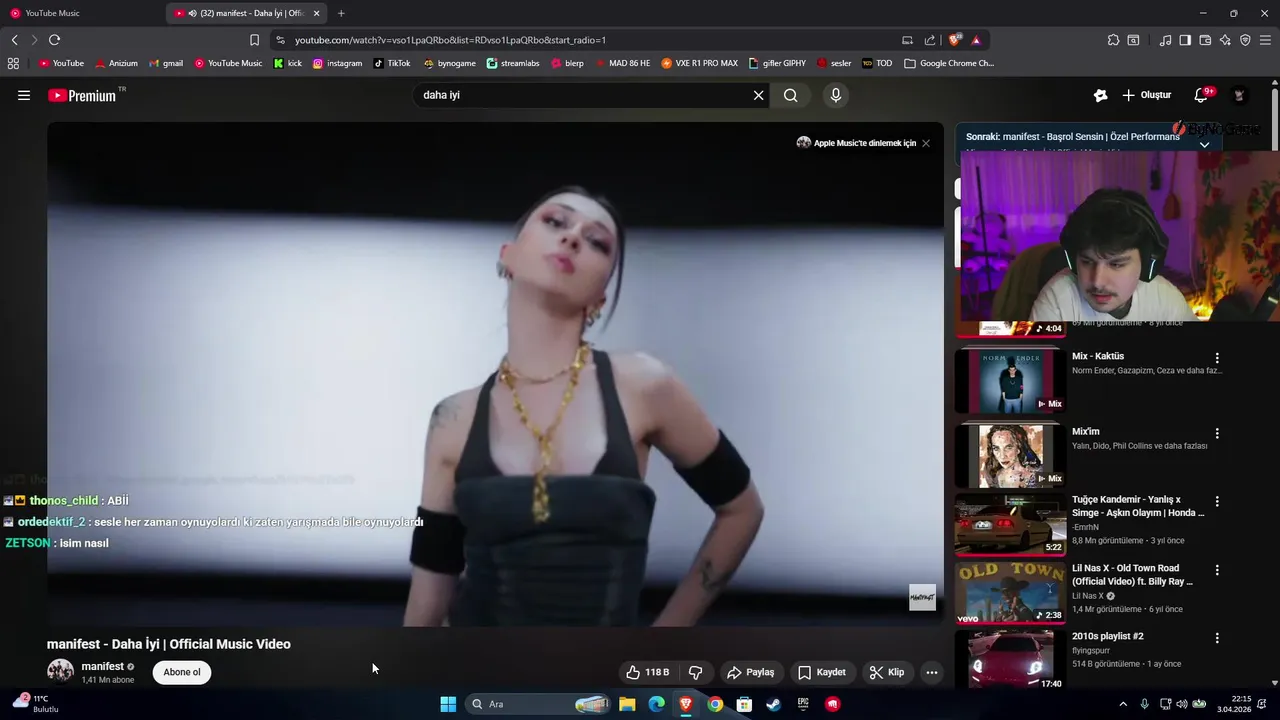This screenshot has width=1280, height=720.
Task: Open Leo AI sparkle icon
Action: (x=1225, y=40)
